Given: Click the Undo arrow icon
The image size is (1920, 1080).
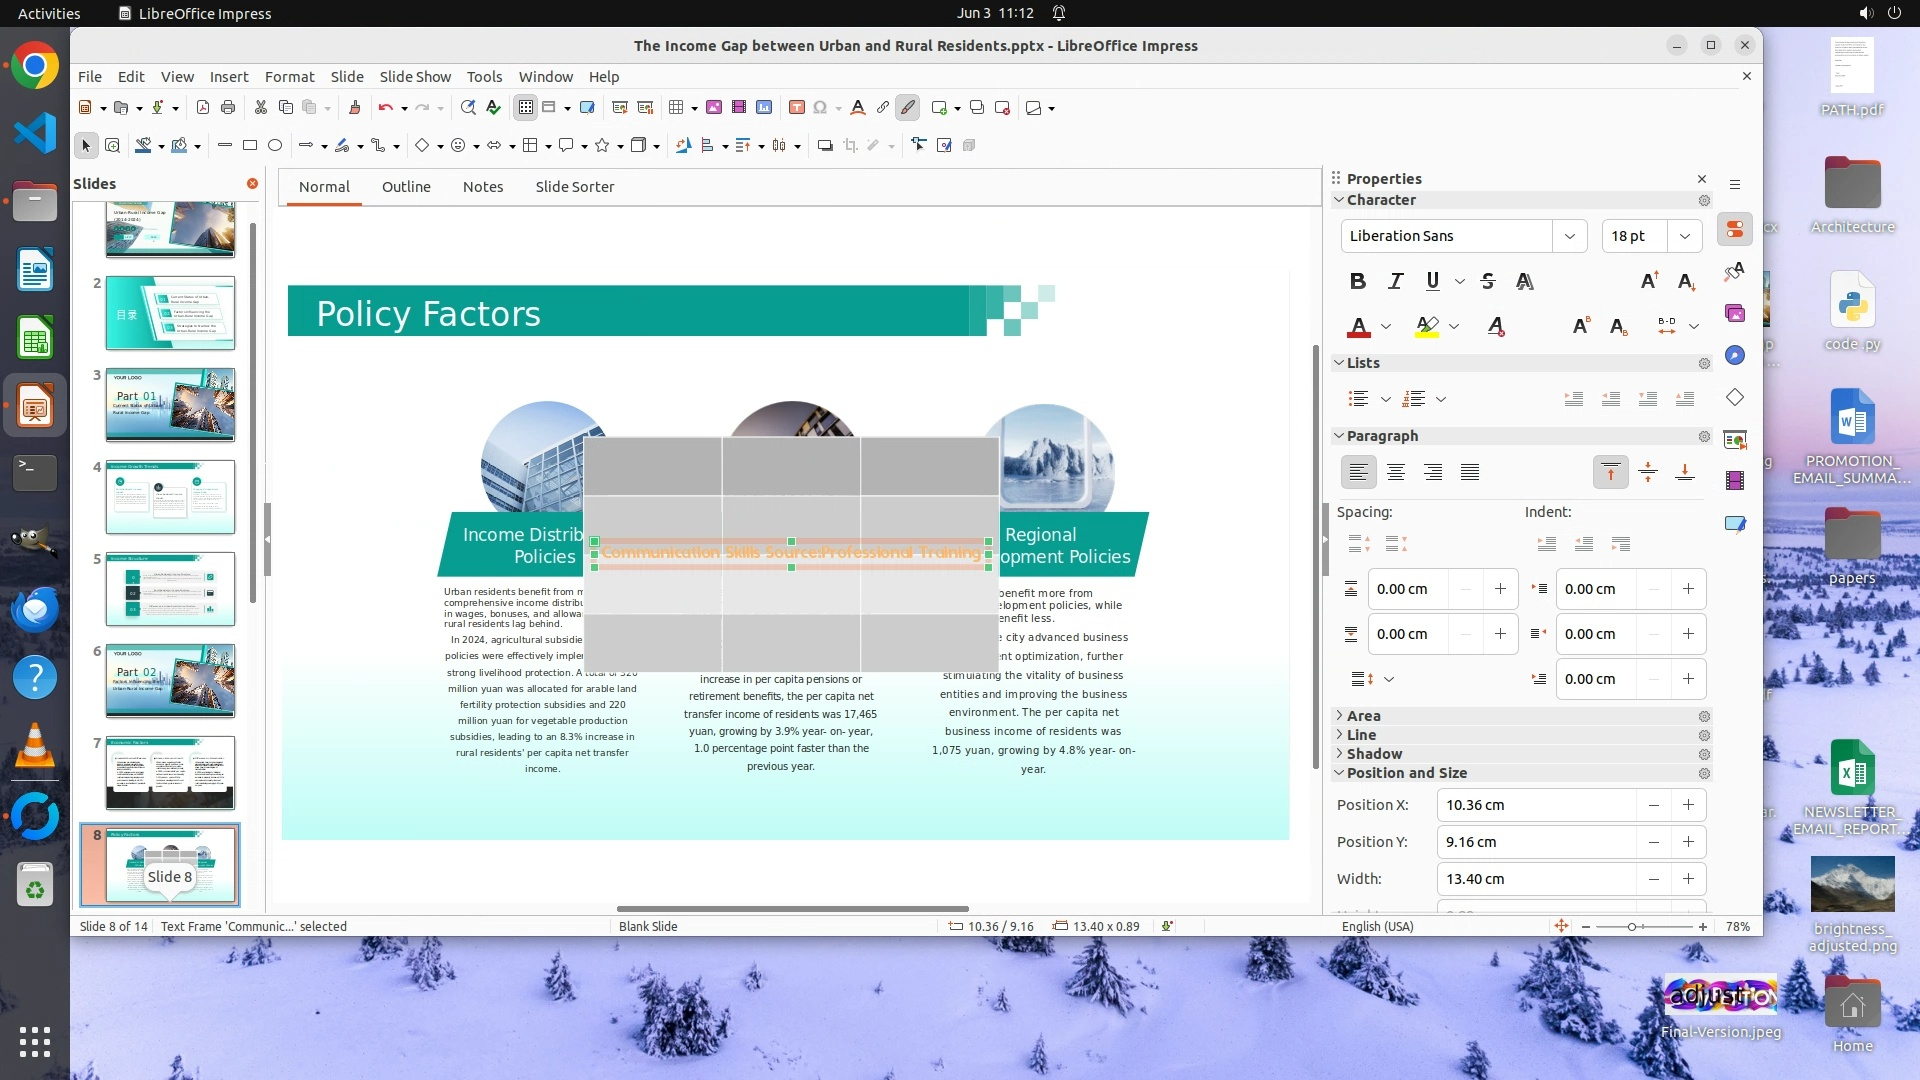Looking at the screenshot, I should 385,108.
